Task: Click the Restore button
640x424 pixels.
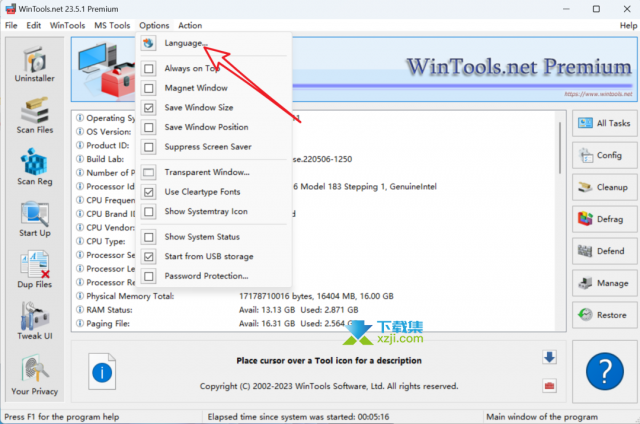Action: pyautogui.click(x=604, y=315)
